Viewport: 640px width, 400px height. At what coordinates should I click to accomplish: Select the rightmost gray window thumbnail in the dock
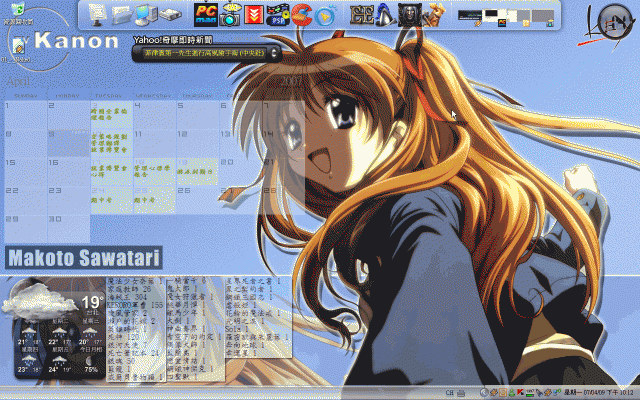click(x=543, y=18)
